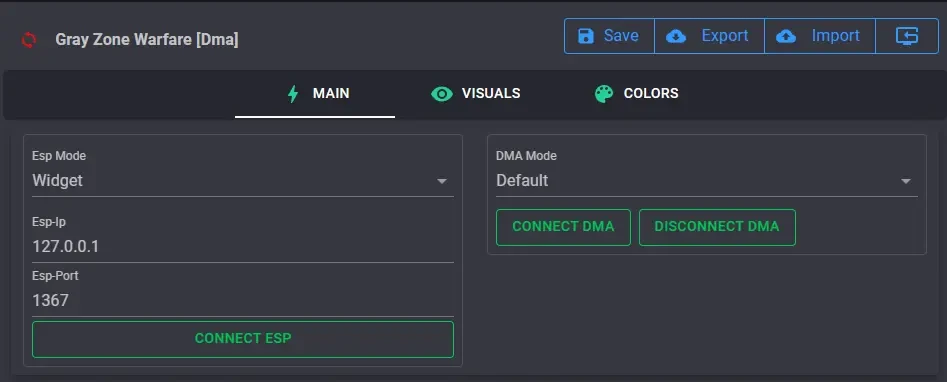Click the DISCONNECT DMA button
Image resolution: width=947 pixels, height=382 pixels.
tap(717, 227)
